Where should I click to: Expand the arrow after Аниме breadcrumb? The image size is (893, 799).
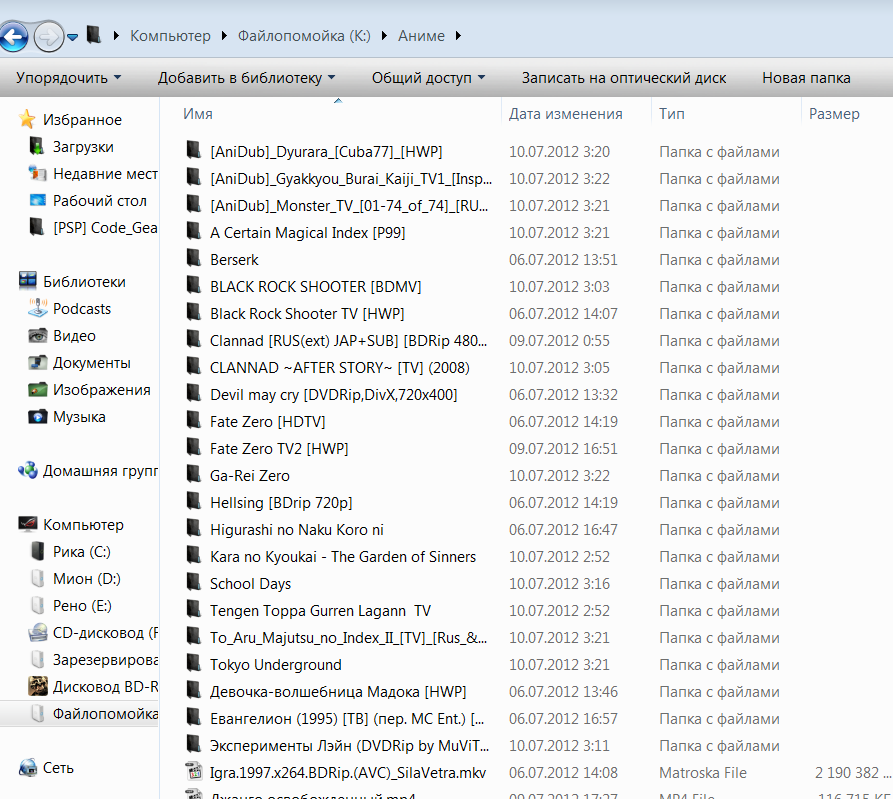click(x=458, y=36)
